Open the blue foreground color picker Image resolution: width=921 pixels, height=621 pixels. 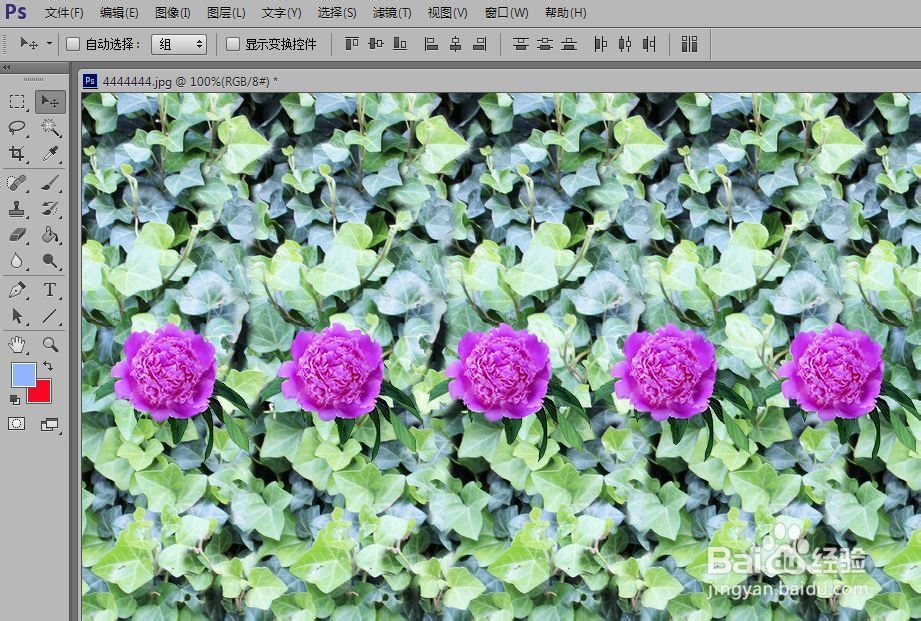click(x=23, y=374)
